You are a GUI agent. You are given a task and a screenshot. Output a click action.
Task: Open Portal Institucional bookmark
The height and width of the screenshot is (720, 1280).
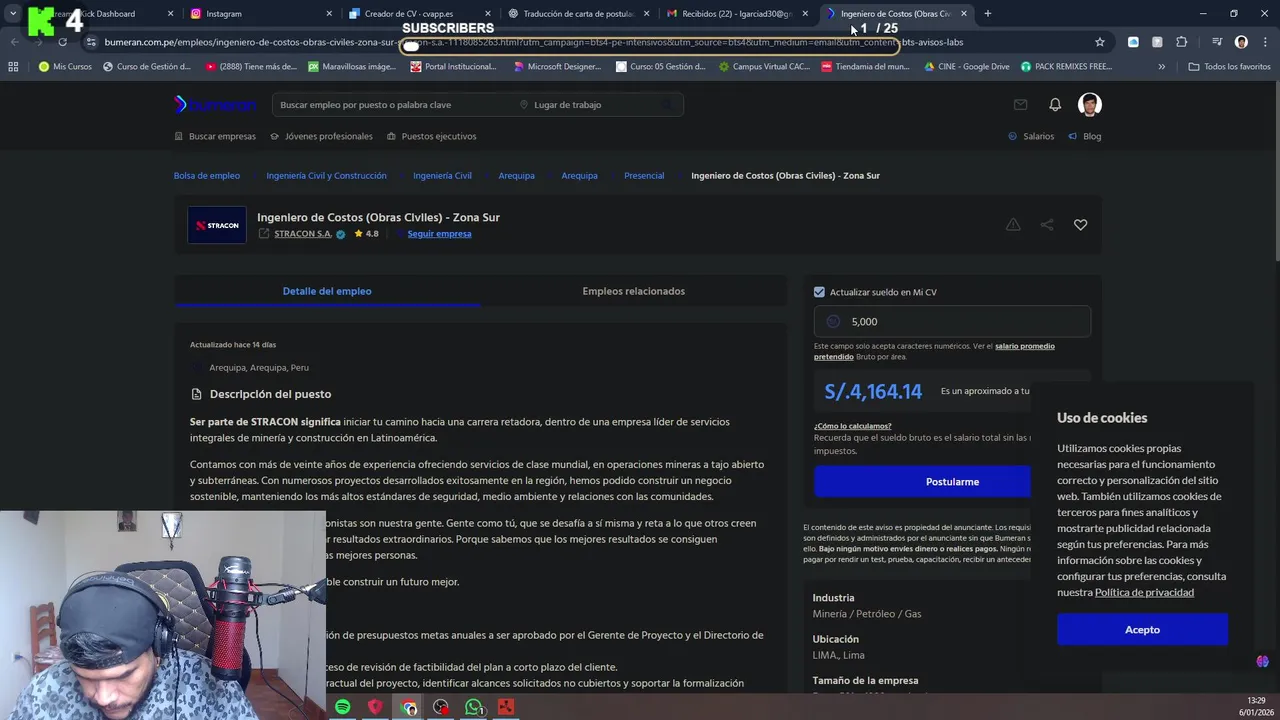click(453, 67)
